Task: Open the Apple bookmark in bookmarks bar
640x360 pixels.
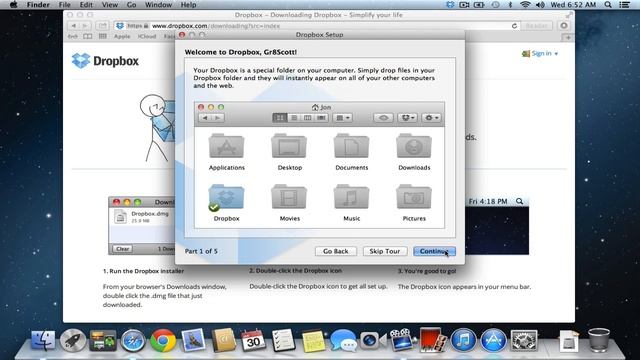Action: [122, 36]
